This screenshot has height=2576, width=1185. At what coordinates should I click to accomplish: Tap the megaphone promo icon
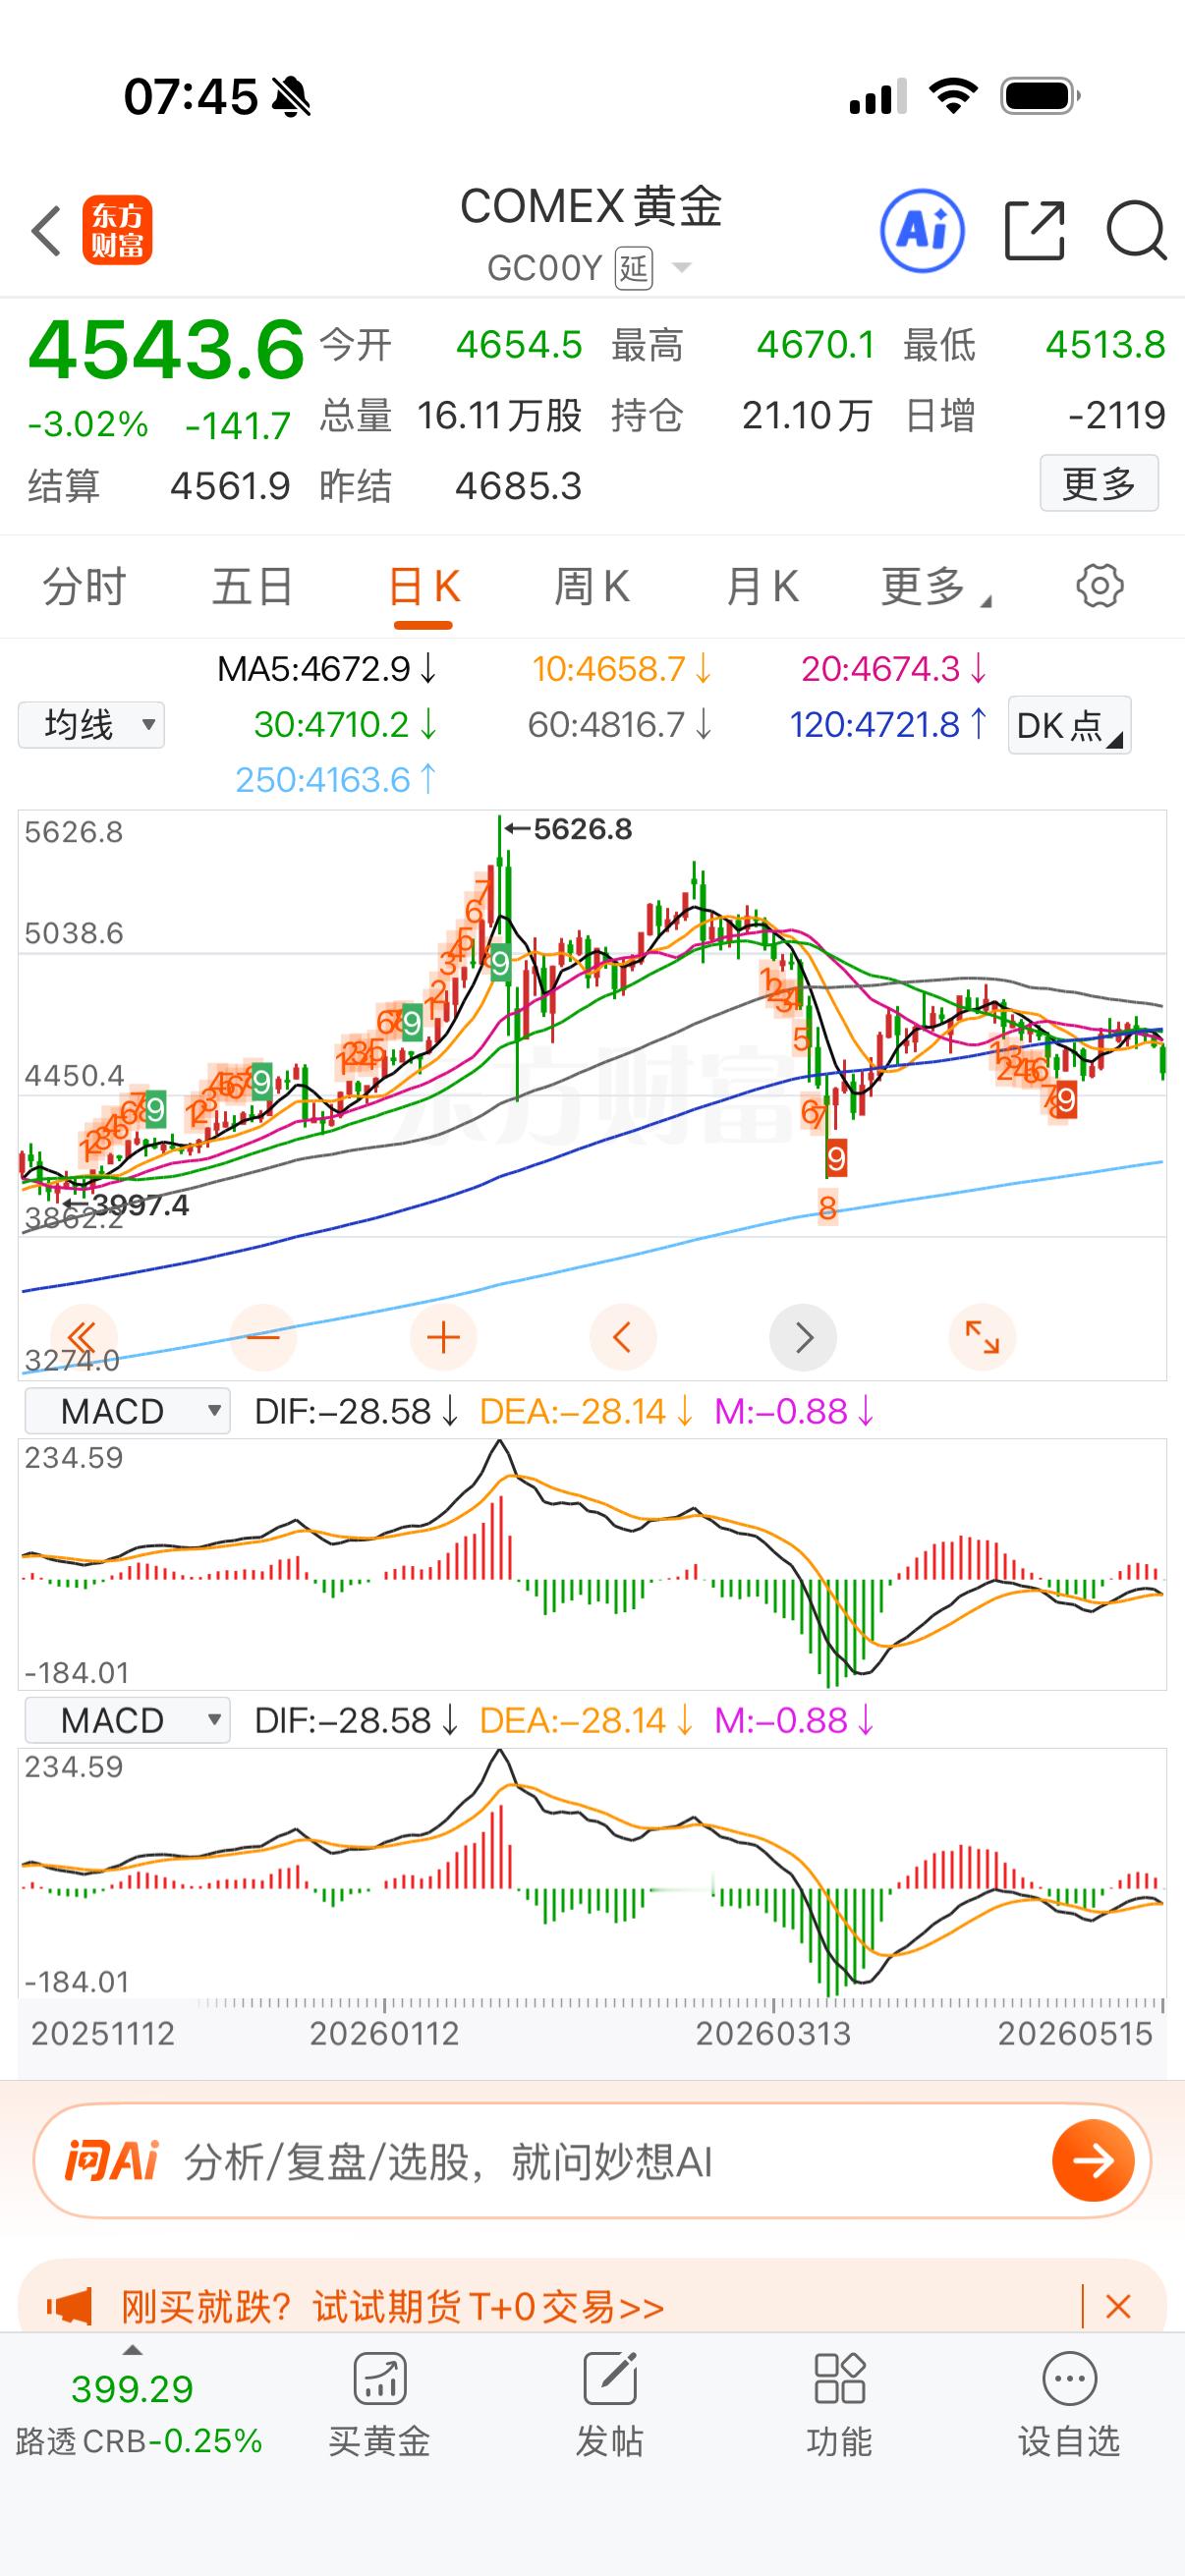click(x=70, y=2307)
